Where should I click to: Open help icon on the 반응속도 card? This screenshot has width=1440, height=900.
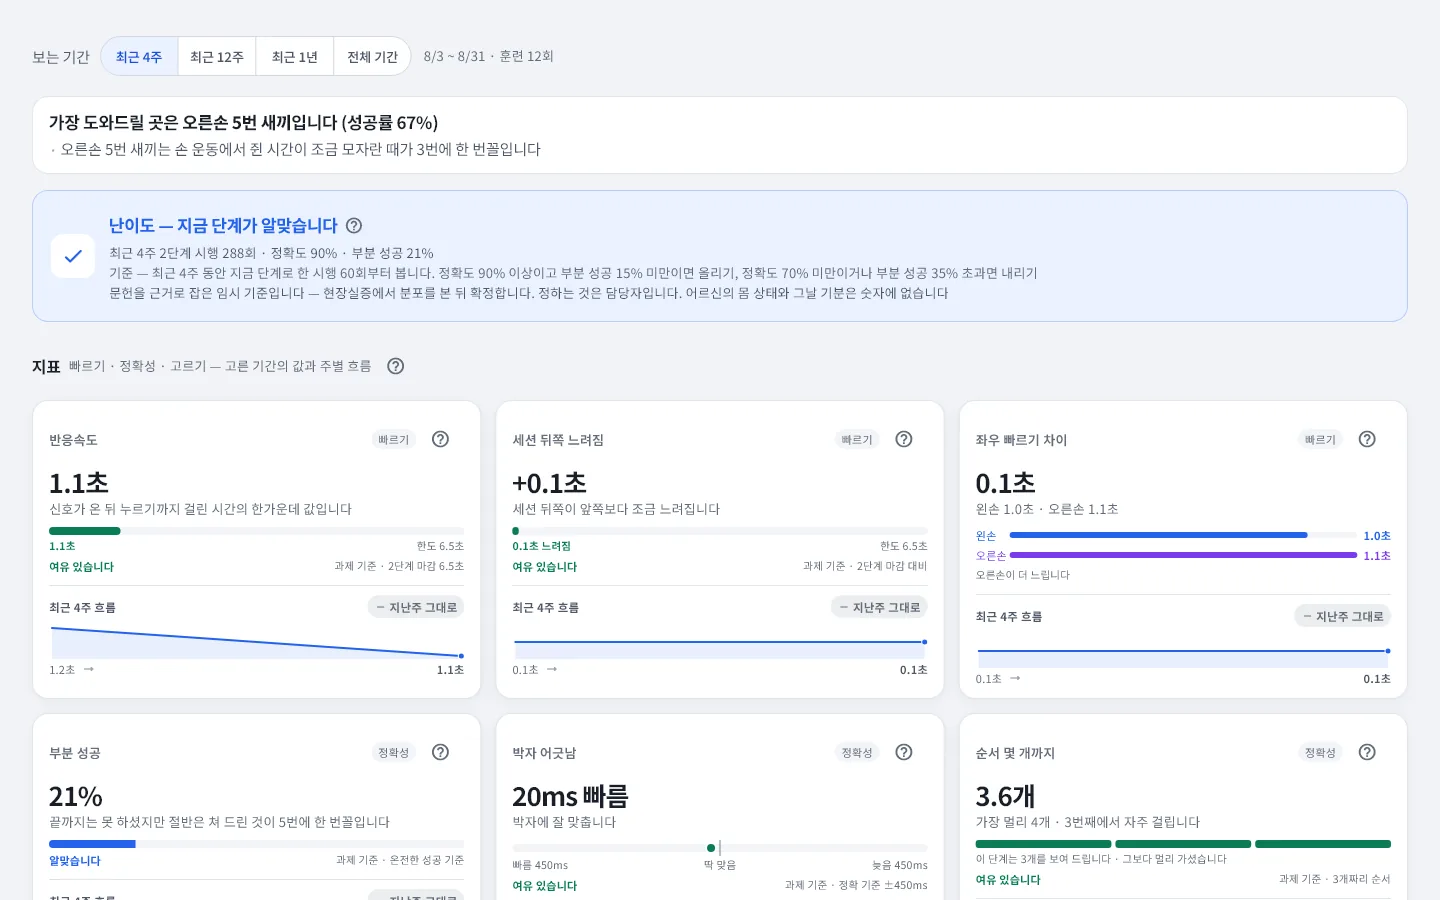pyautogui.click(x=440, y=439)
